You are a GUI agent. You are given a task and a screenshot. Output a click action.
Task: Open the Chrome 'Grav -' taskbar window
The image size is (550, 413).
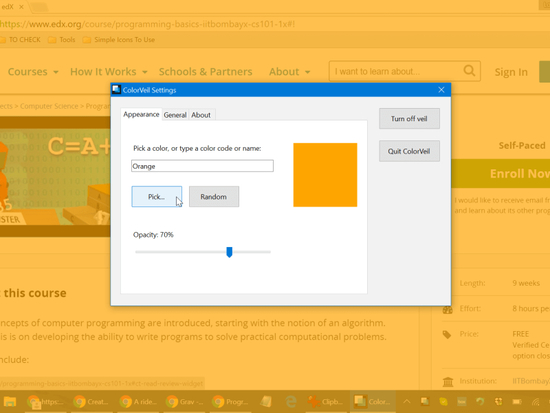[x=185, y=401]
